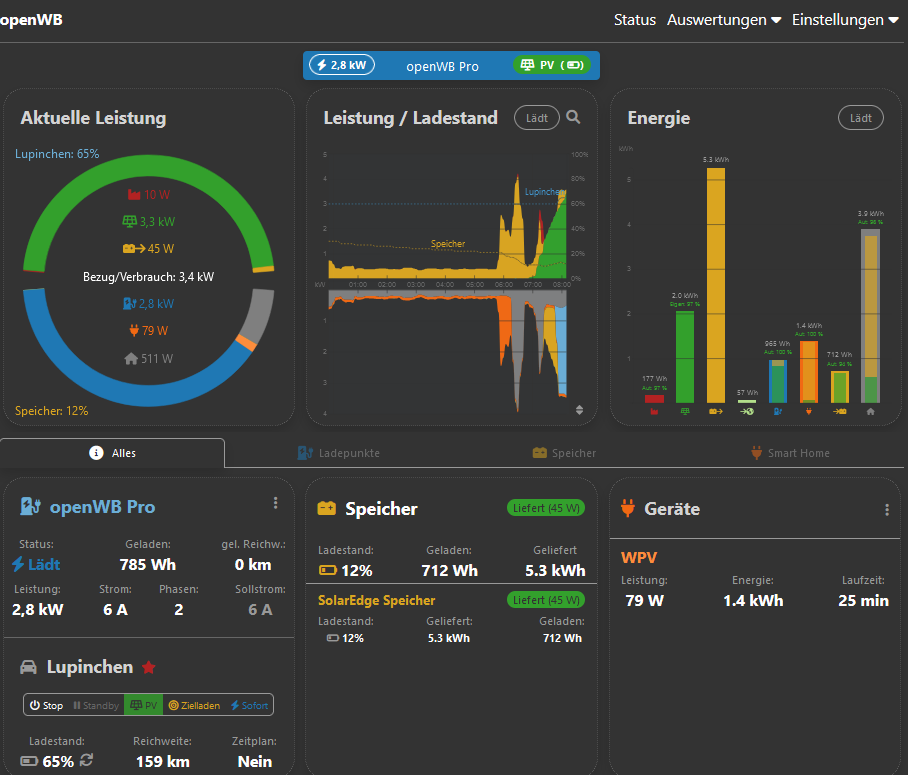Switch to the Speicher tab
Image resolution: width=908 pixels, height=775 pixels.
point(564,453)
